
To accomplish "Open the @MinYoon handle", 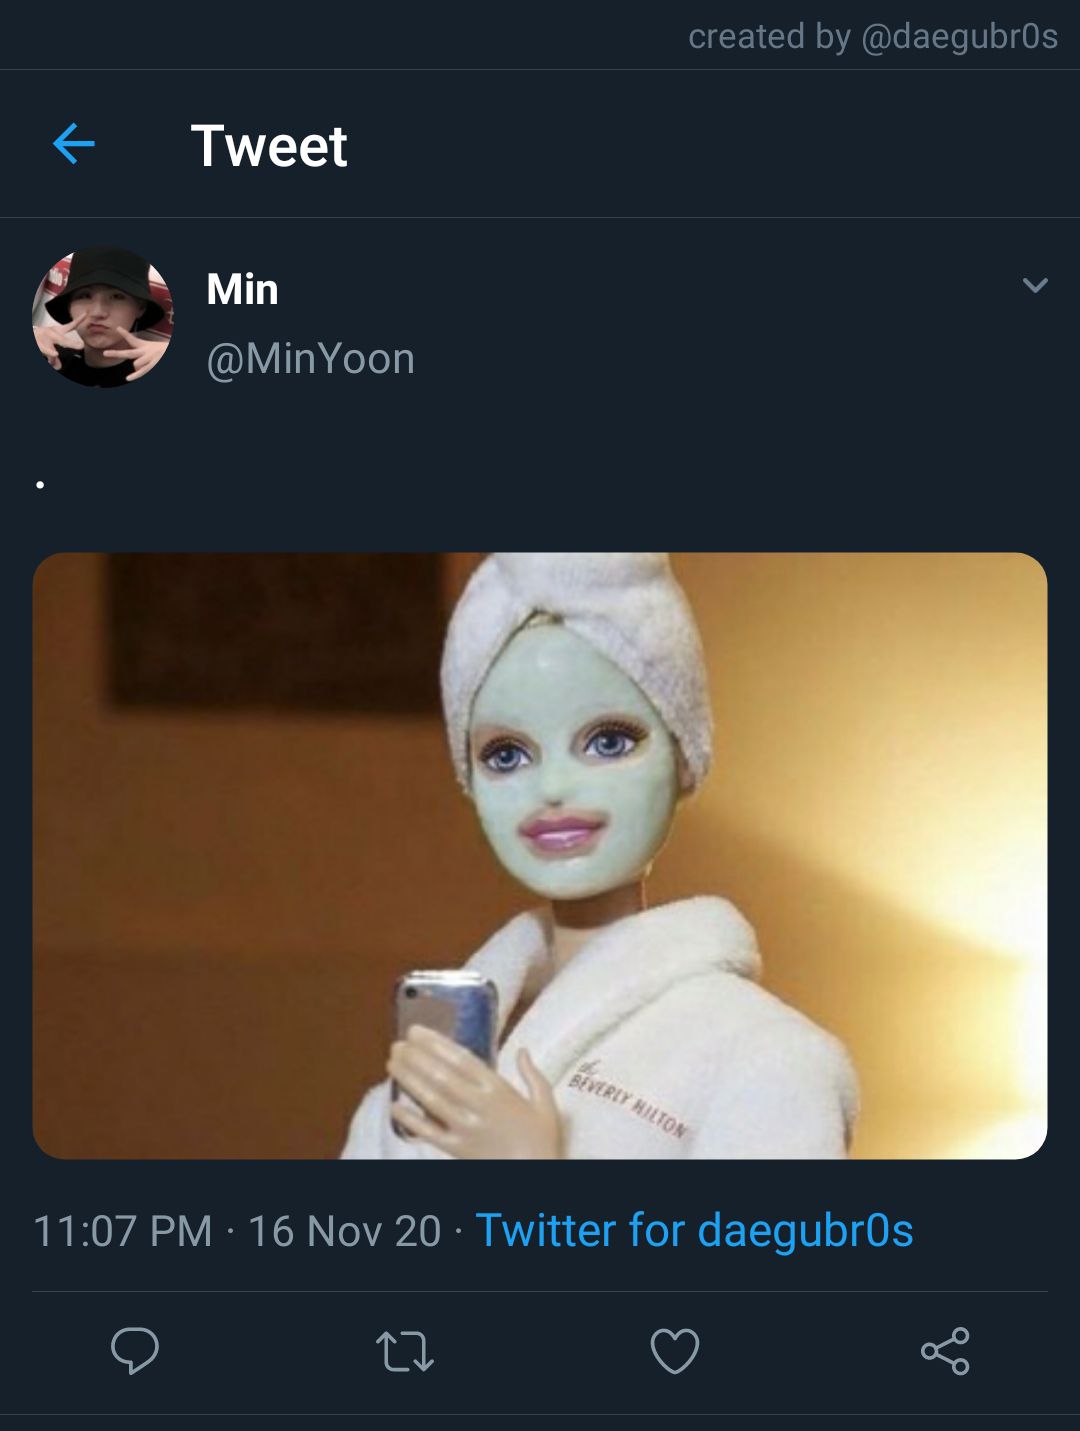I will coord(310,359).
